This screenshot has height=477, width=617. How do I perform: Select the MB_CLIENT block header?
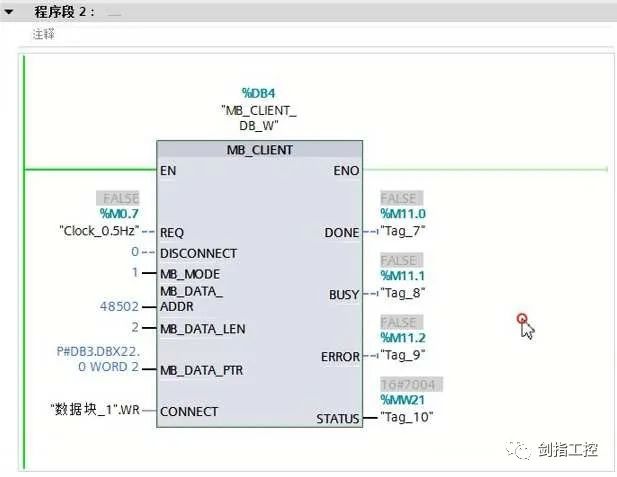(x=259, y=150)
